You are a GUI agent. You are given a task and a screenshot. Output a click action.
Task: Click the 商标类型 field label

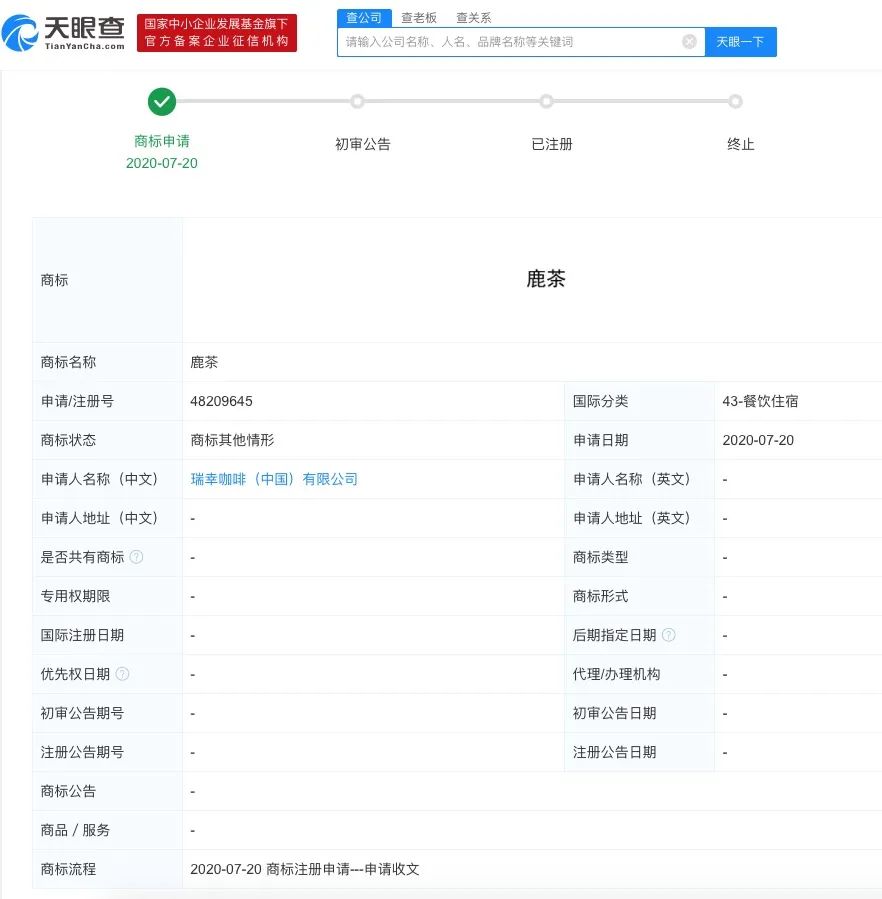[x=600, y=557]
